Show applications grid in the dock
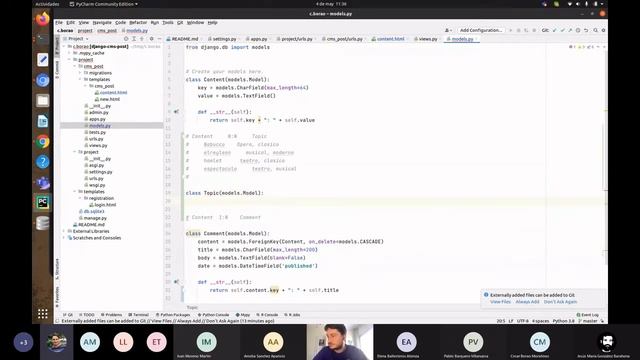The height and width of the screenshot is (360, 640). coord(43,313)
